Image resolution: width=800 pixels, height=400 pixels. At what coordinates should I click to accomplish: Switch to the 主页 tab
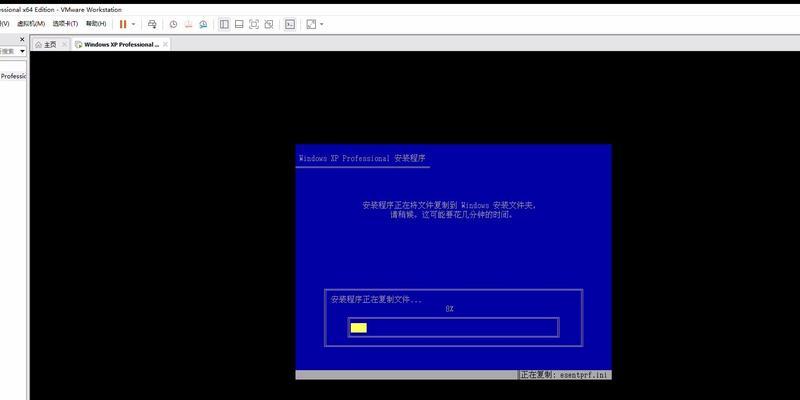50,44
